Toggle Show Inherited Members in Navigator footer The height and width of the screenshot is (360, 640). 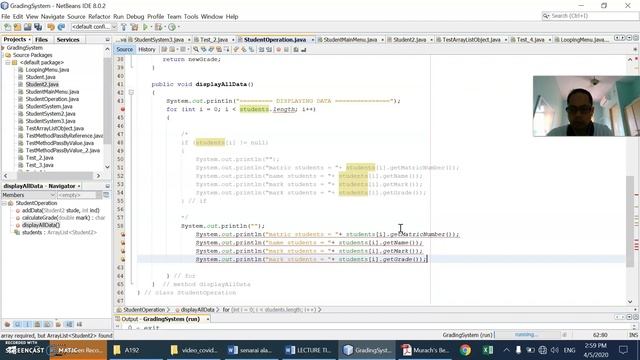[x=7, y=324]
